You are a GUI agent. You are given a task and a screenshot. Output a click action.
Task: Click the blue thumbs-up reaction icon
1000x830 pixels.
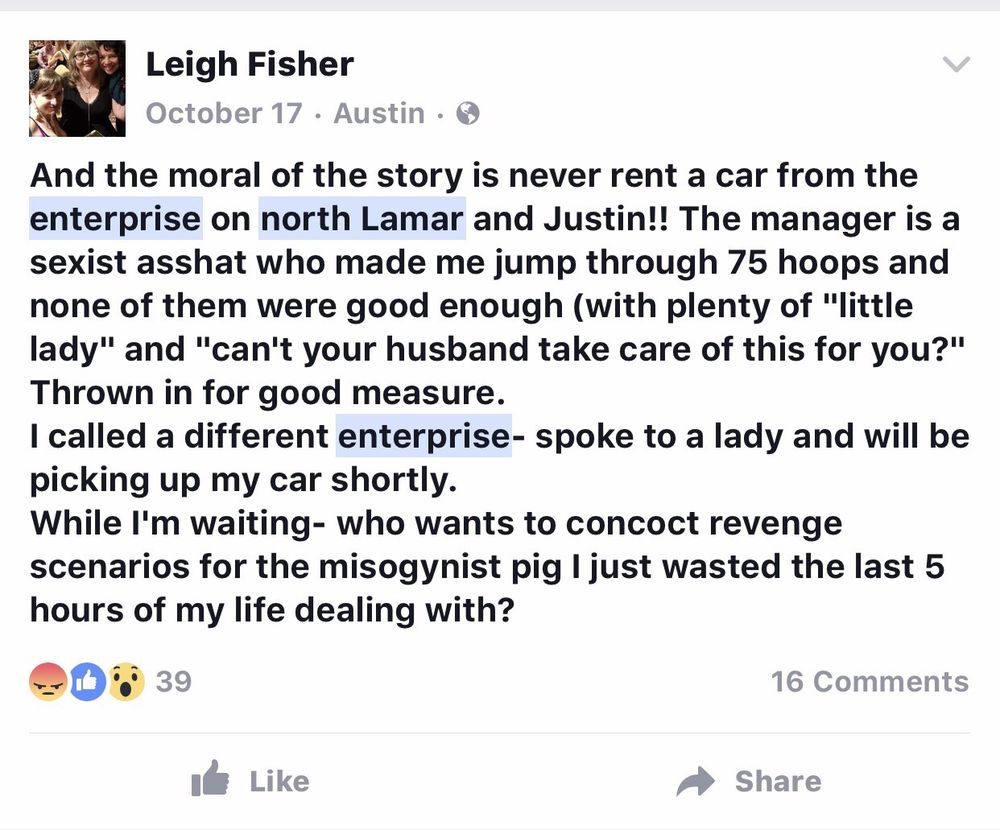pyautogui.click(x=87, y=682)
